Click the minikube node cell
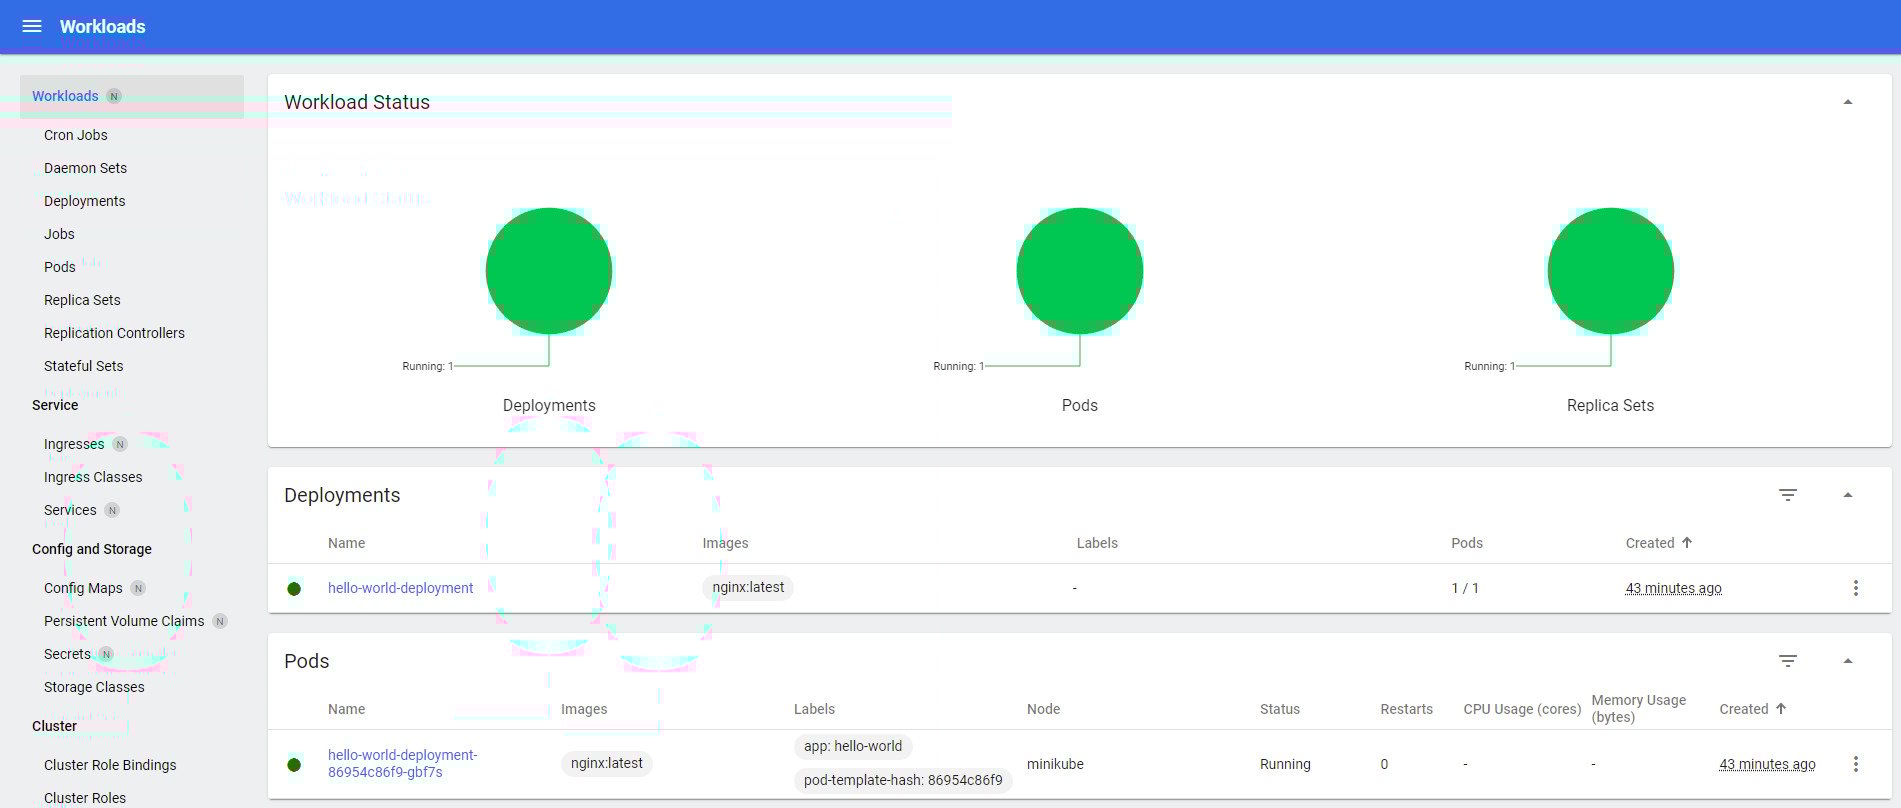This screenshot has height=808, width=1901. 1055,764
